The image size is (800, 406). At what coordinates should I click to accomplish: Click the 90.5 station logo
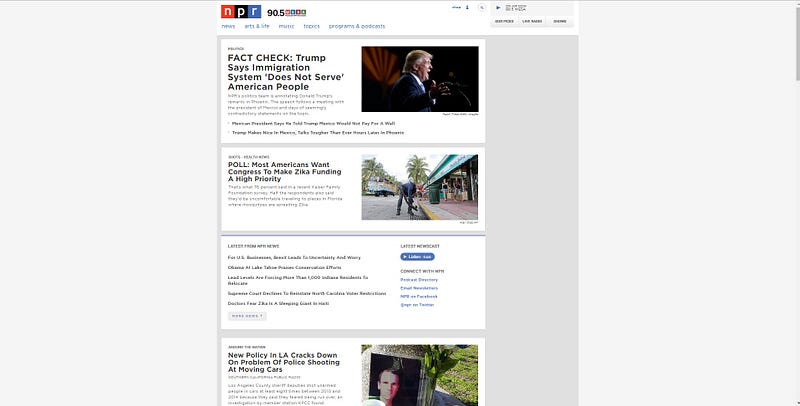pos(286,13)
